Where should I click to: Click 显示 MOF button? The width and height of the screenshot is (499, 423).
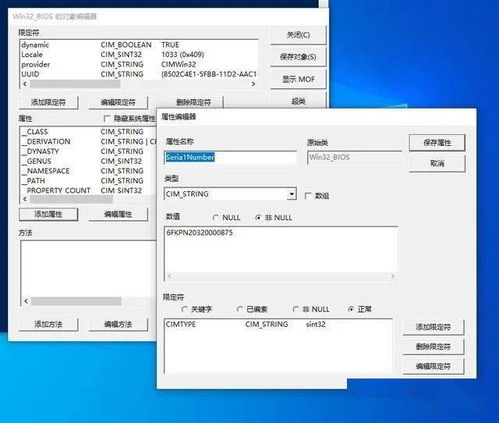298,79
